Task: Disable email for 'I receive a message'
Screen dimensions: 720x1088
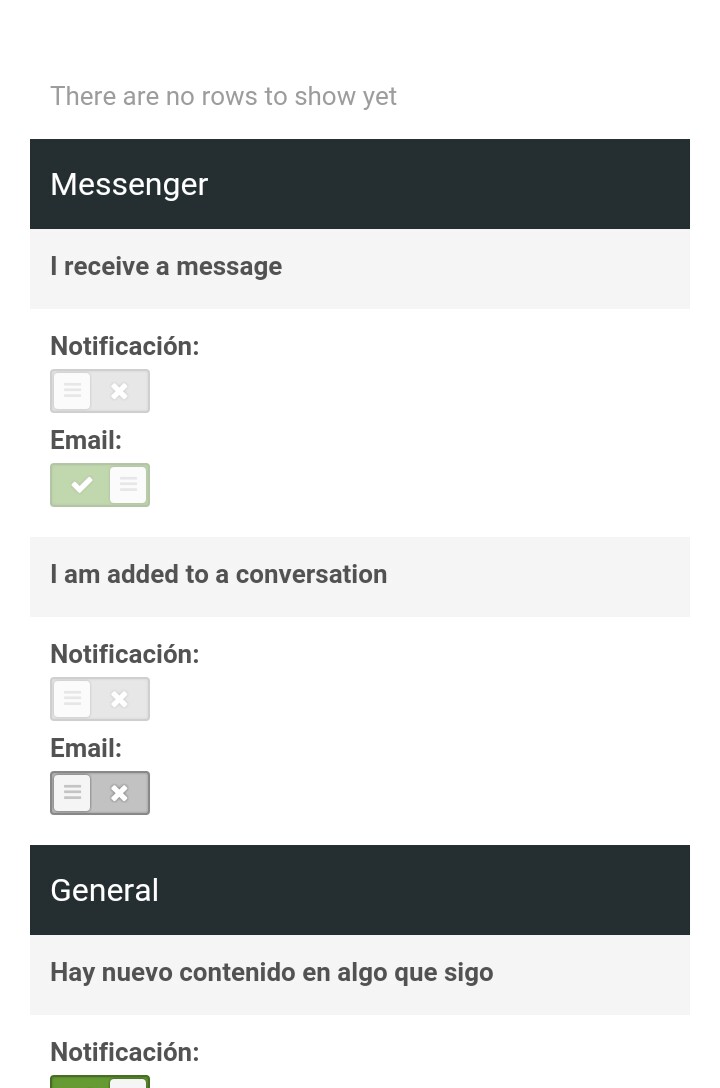Action: point(100,485)
